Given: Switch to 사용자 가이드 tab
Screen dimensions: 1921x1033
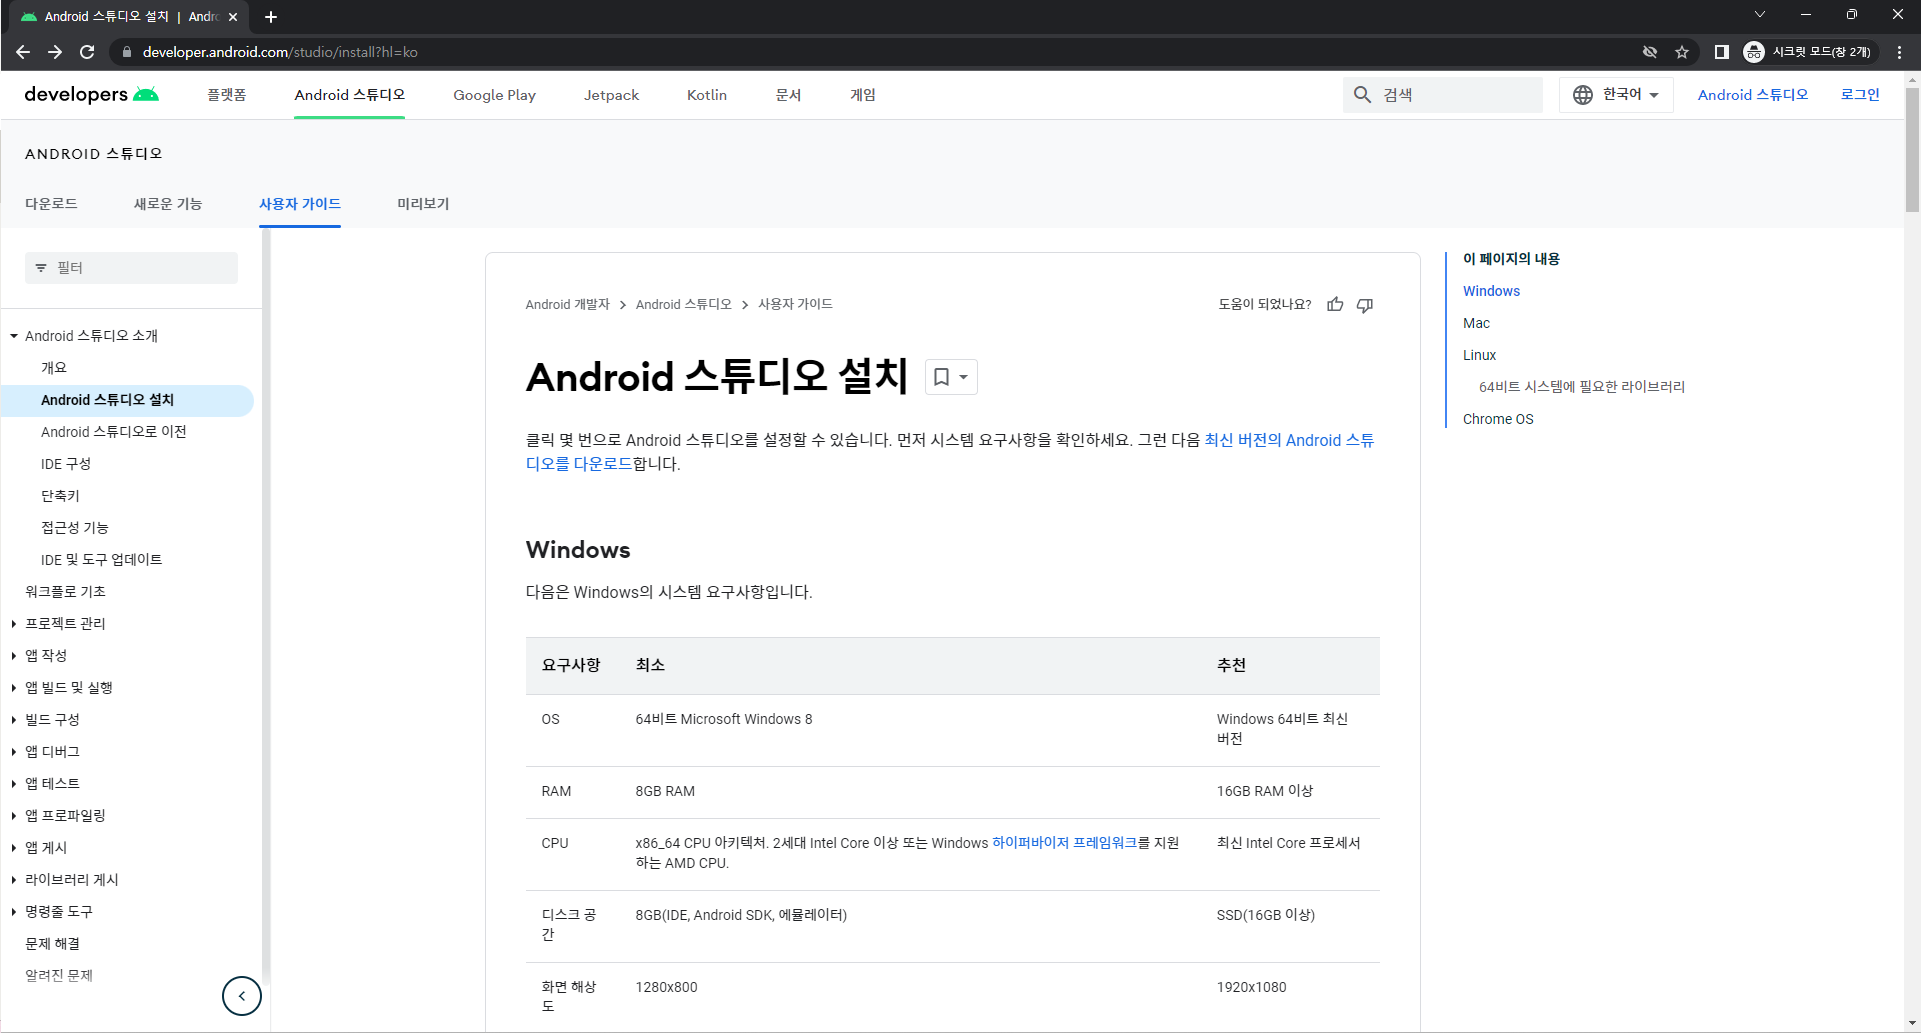Looking at the screenshot, I should (300, 204).
